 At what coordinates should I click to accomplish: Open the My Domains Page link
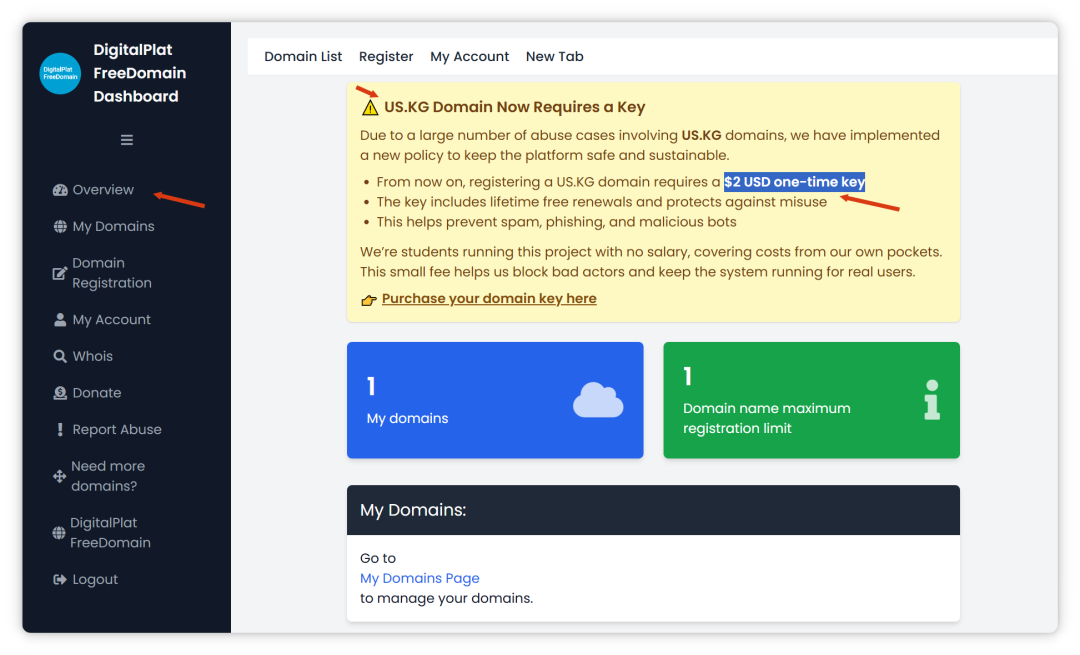click(x=419, y=578)
